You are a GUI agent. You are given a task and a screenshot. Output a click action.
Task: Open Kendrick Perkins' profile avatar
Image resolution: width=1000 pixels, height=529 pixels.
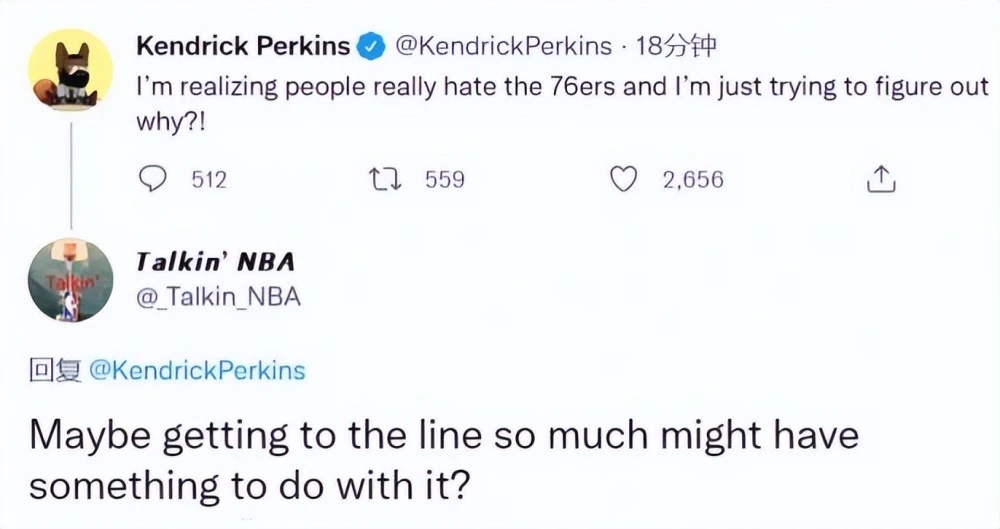point(69,69)
